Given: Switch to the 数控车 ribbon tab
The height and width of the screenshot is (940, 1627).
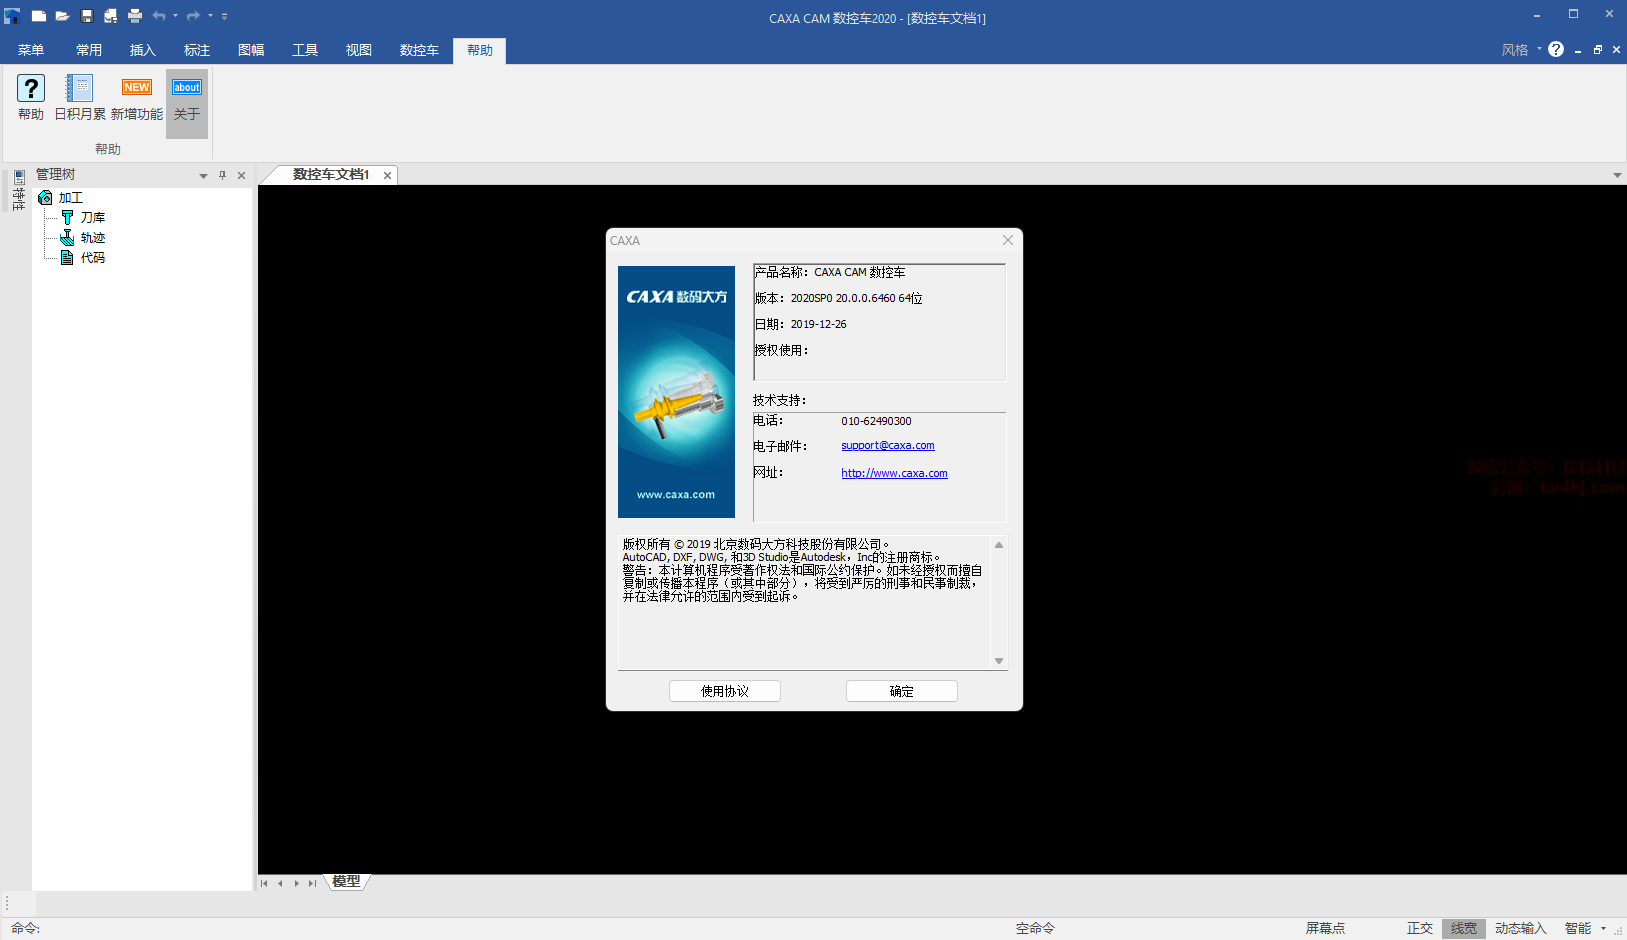Looking at the screenshot, I should 419,50.
